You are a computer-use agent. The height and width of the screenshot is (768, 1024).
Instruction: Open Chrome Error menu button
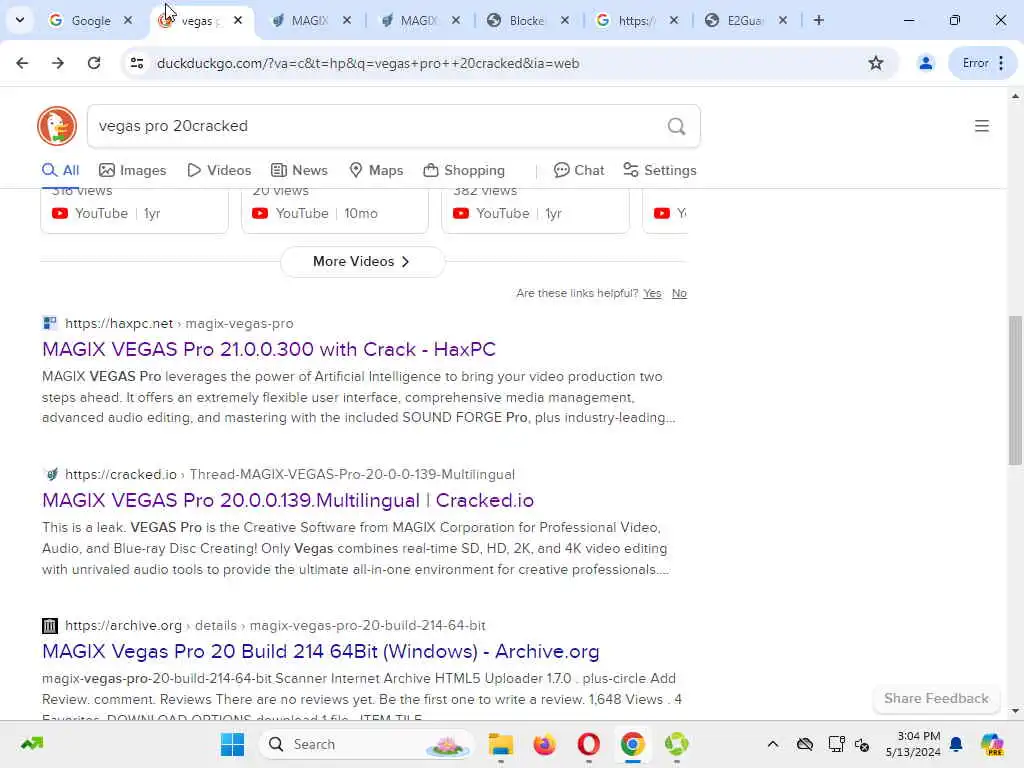pos(983,63)
